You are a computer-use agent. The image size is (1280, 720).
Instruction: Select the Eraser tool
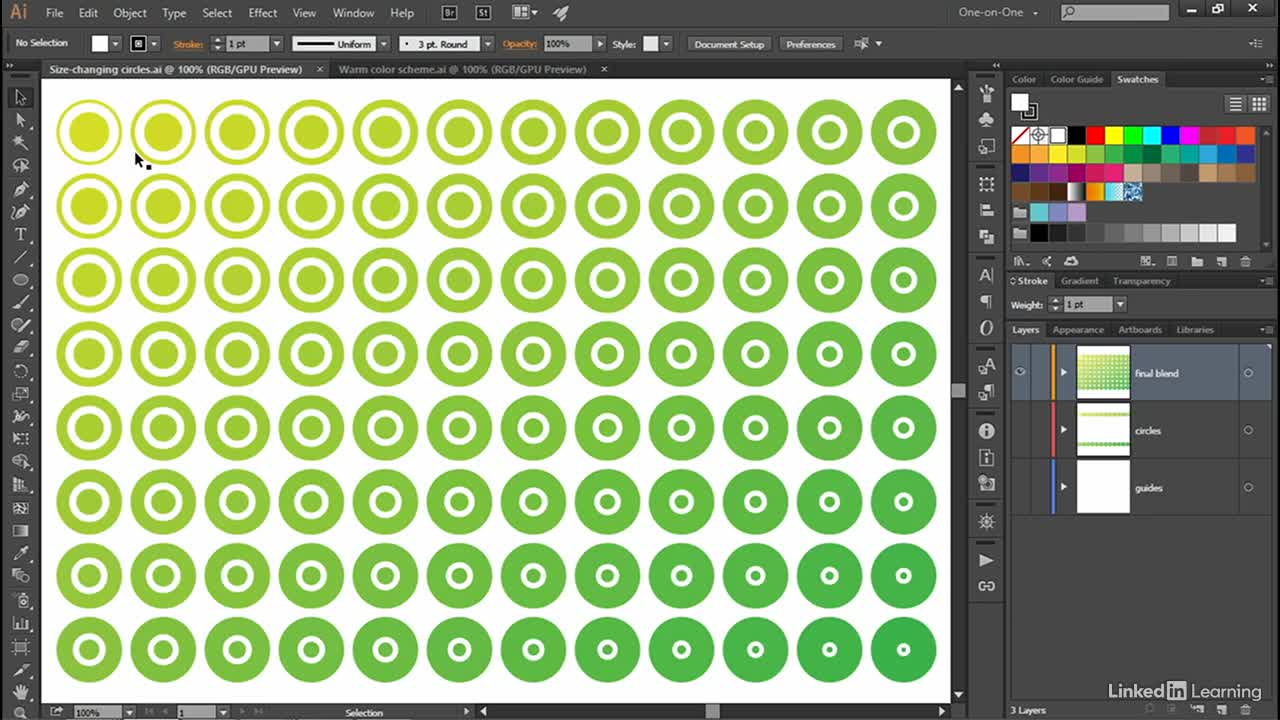pos(20,349)
